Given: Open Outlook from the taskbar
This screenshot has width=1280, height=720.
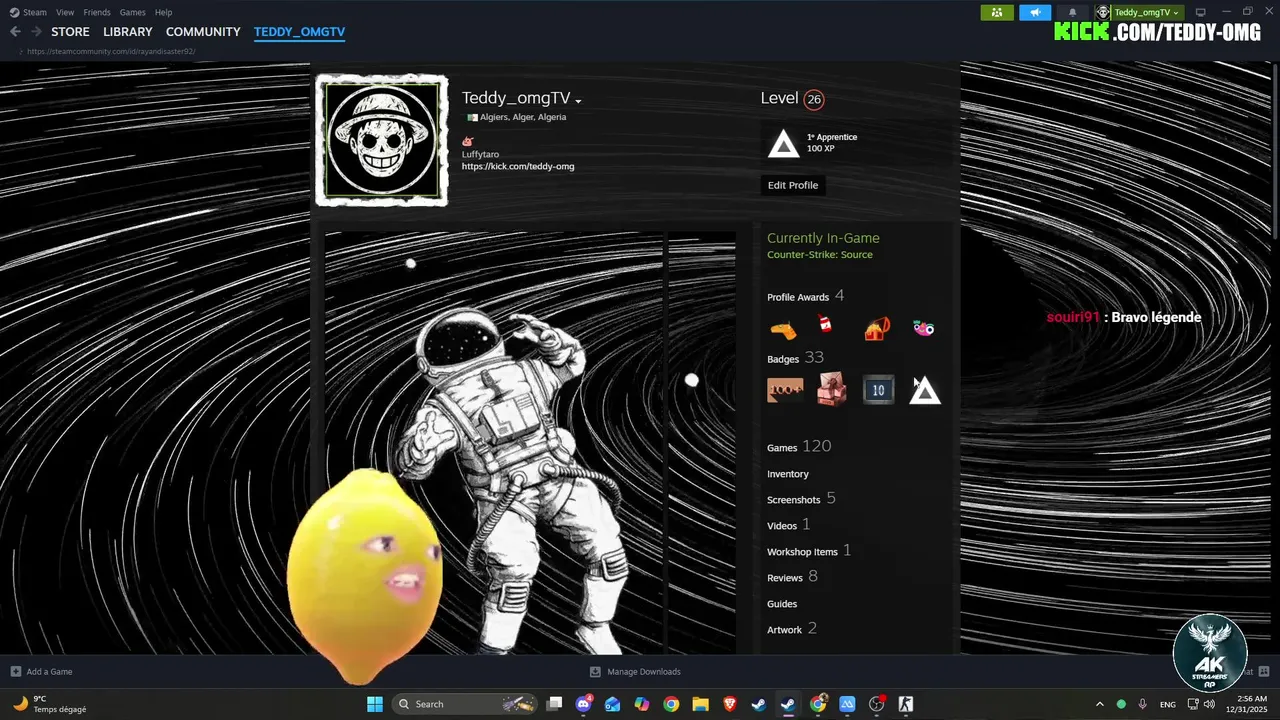Looking at the screenshot, I should click(x=612, y=704).
